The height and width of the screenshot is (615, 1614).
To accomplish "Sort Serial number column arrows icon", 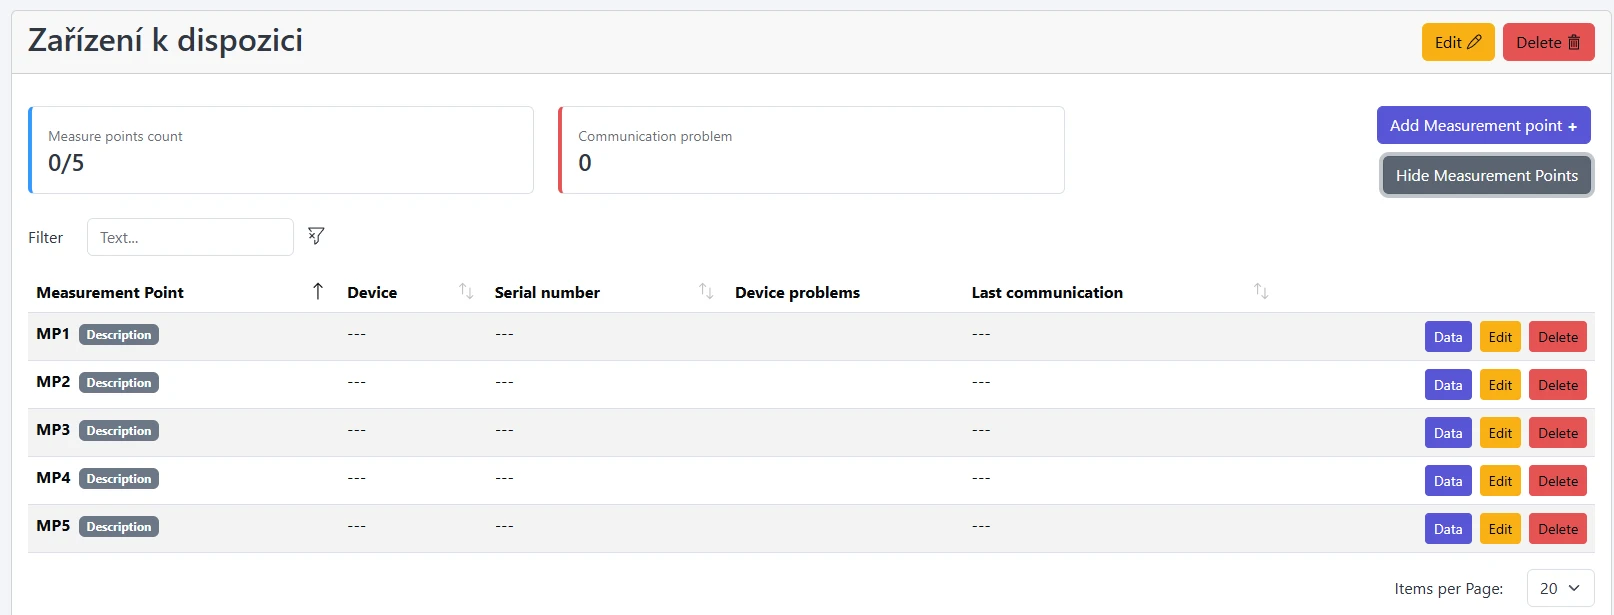I will (x=706, y=291).
